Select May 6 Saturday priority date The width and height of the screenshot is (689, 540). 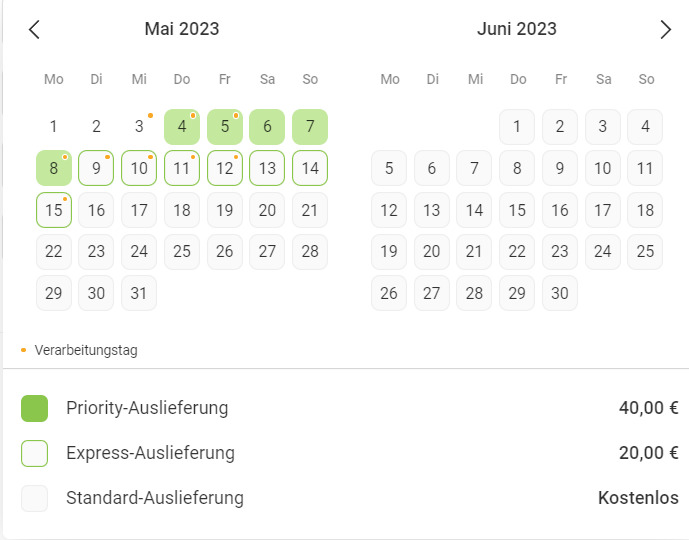tap(267, 127)
